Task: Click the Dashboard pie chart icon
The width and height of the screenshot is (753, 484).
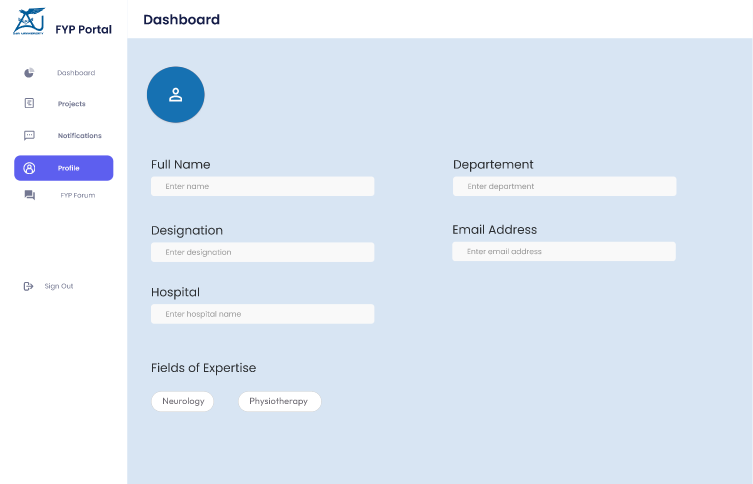Action: 30,73
